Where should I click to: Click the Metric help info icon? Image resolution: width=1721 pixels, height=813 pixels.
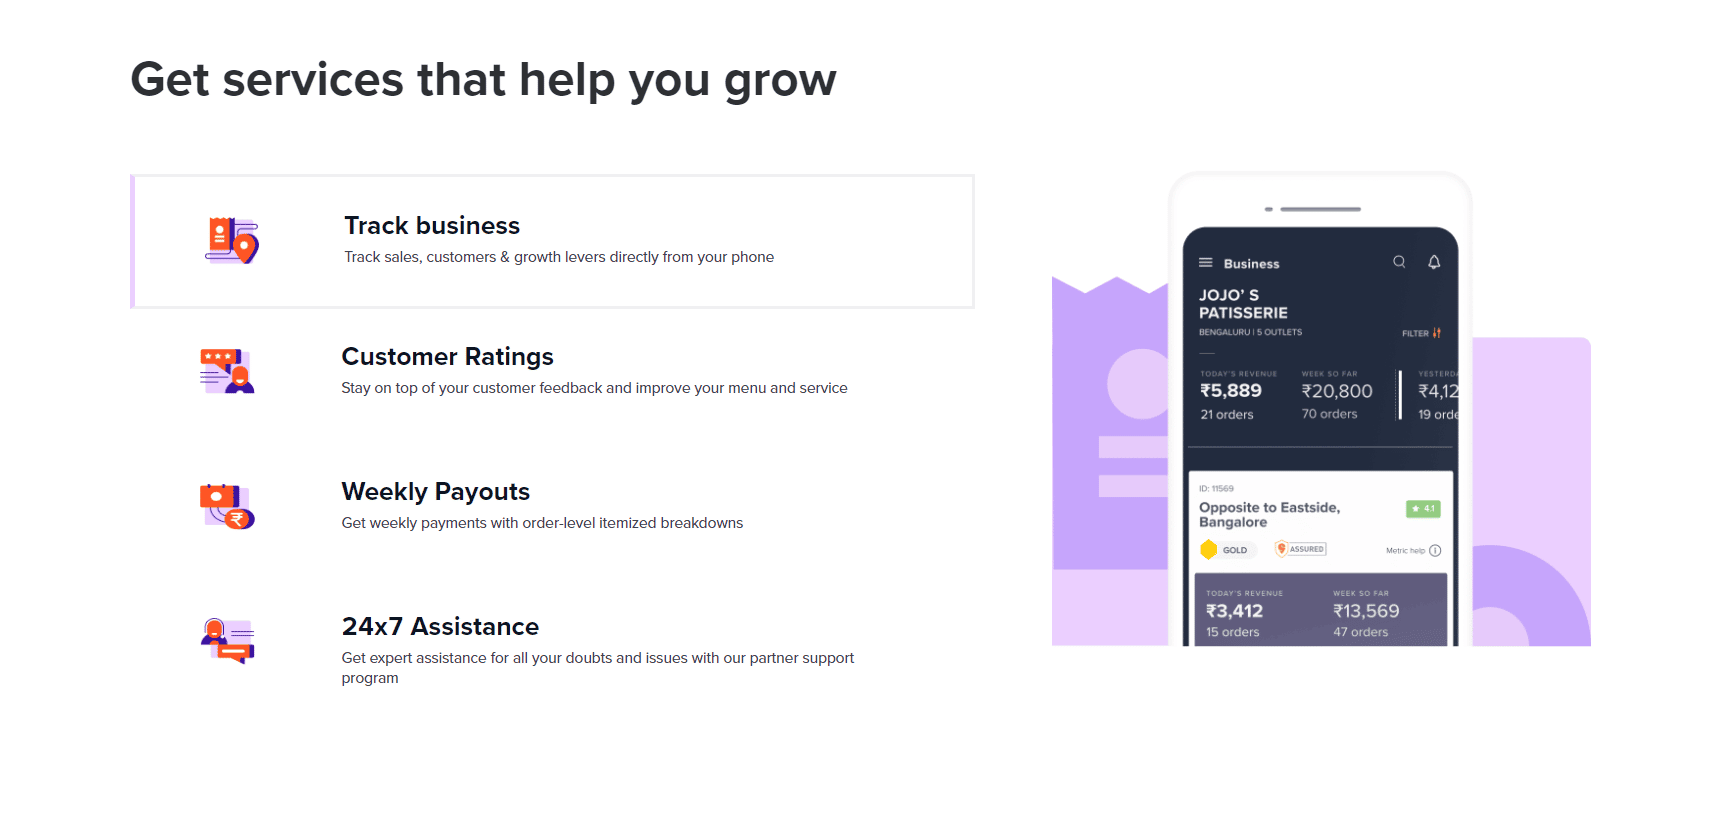point(1435,551)
